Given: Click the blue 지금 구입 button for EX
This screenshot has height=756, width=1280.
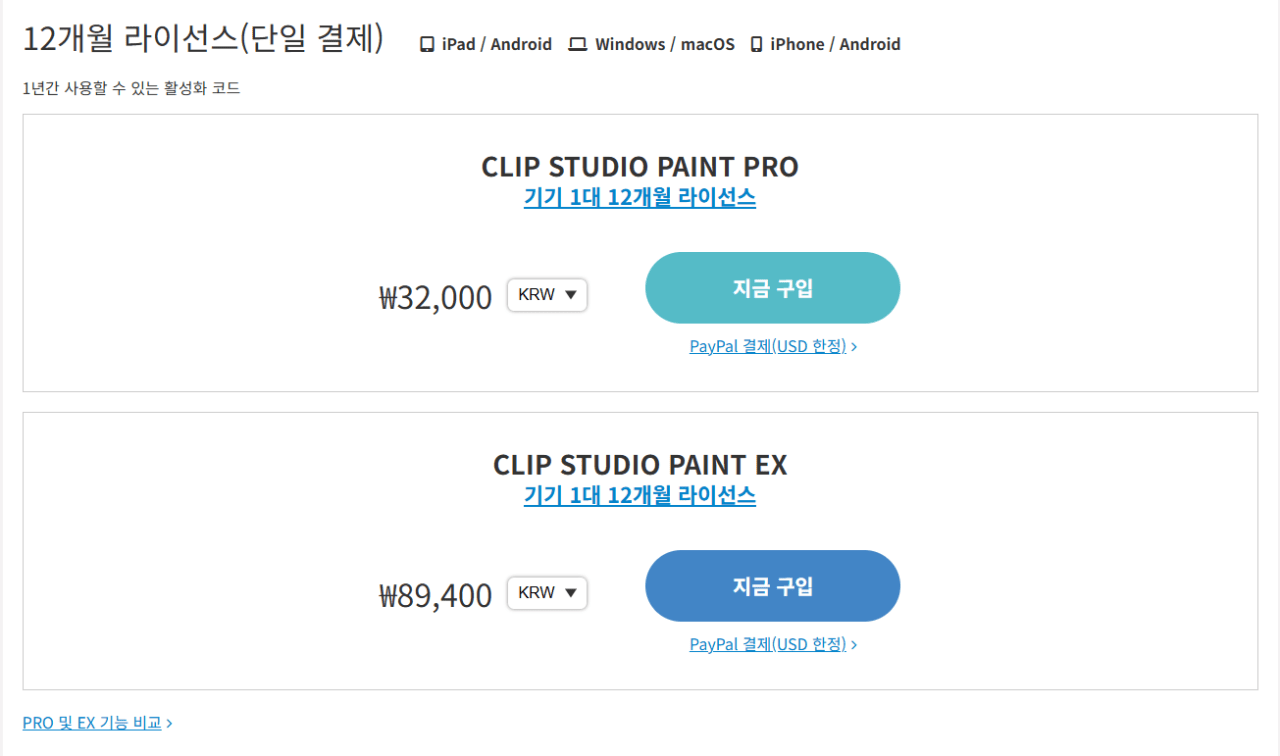Looking at the screenshot, I should (x=772, y=585).
